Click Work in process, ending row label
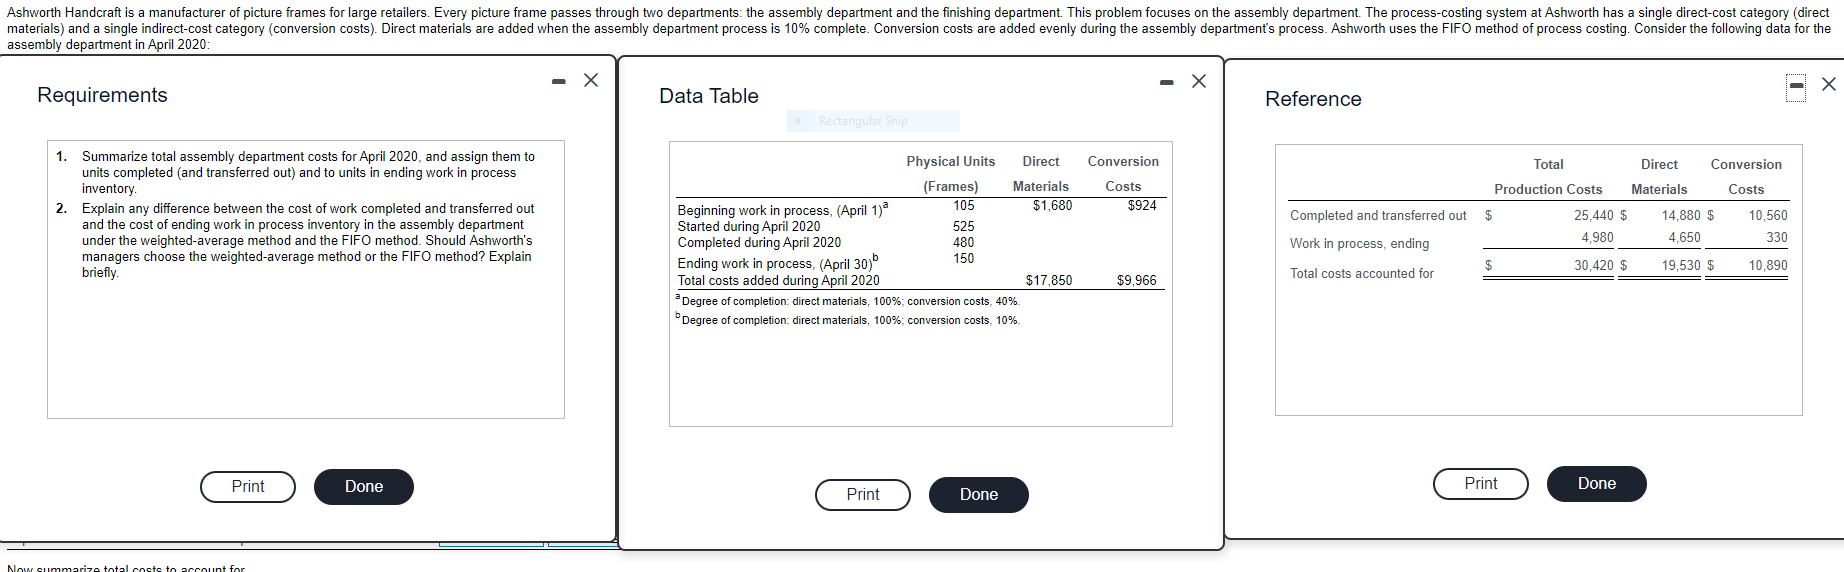The image size is (1844, 572). [1359, 243]
